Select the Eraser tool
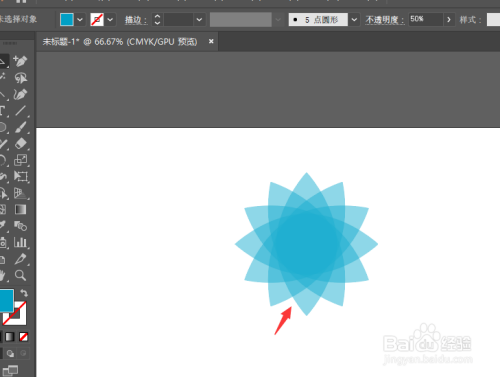The width and height of the screenshot is (500, 377). 20,144
